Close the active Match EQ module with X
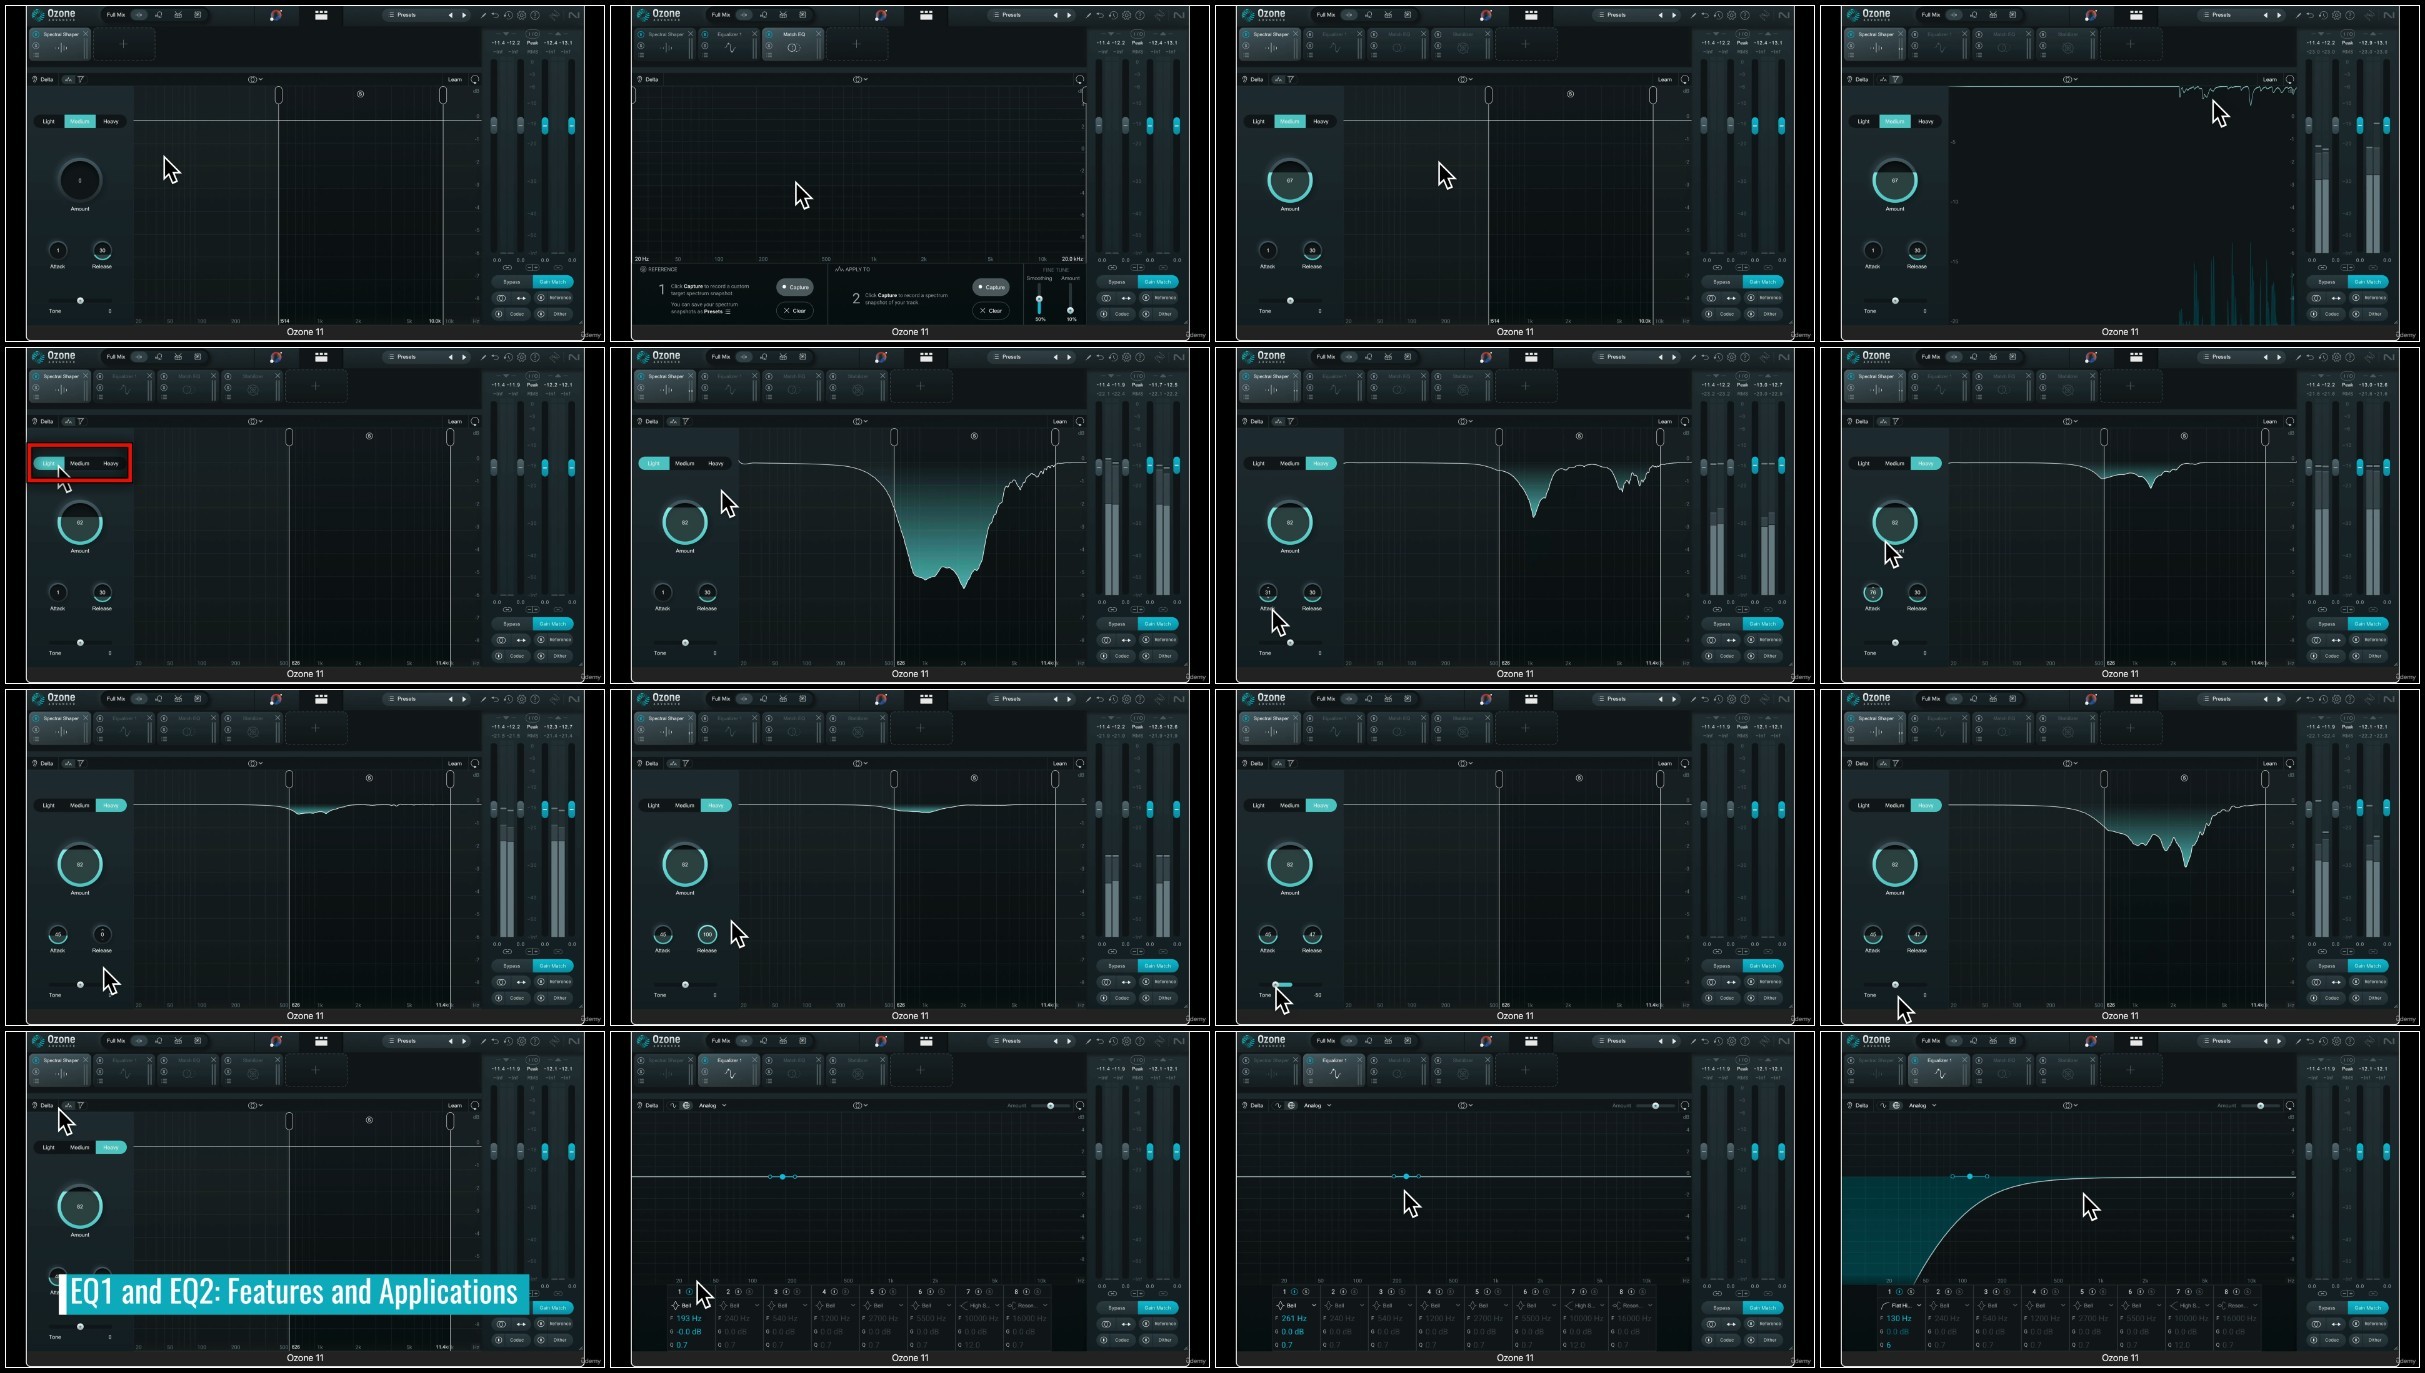 click(x=819, y=34)
